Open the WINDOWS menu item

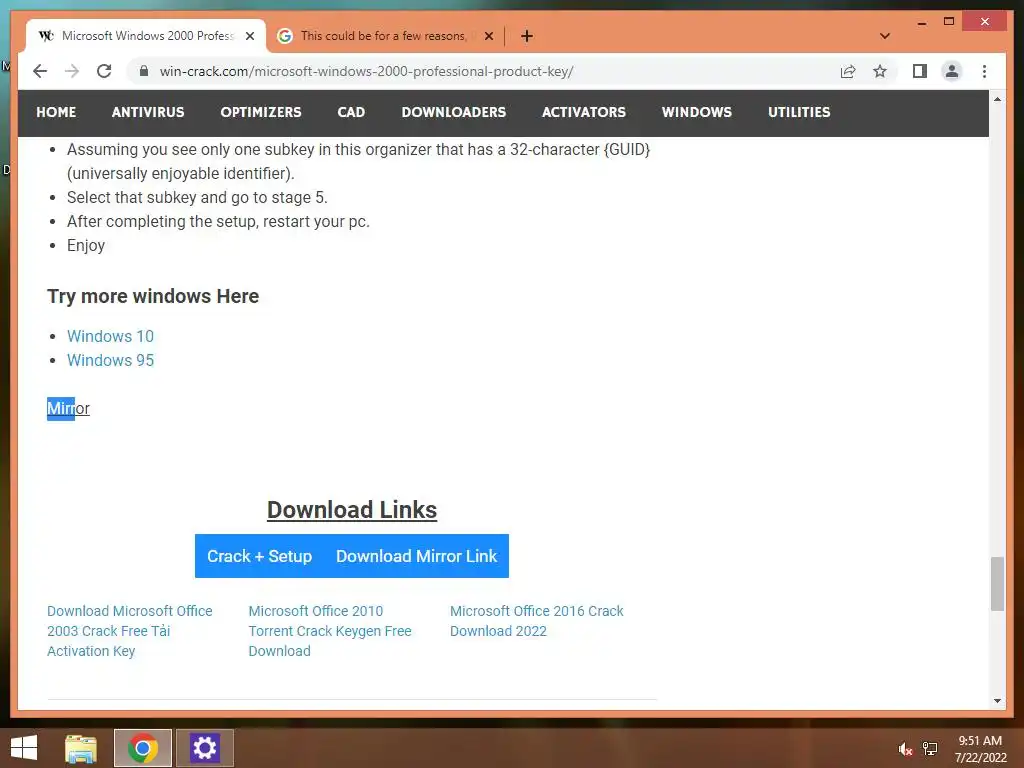[697, 112]
